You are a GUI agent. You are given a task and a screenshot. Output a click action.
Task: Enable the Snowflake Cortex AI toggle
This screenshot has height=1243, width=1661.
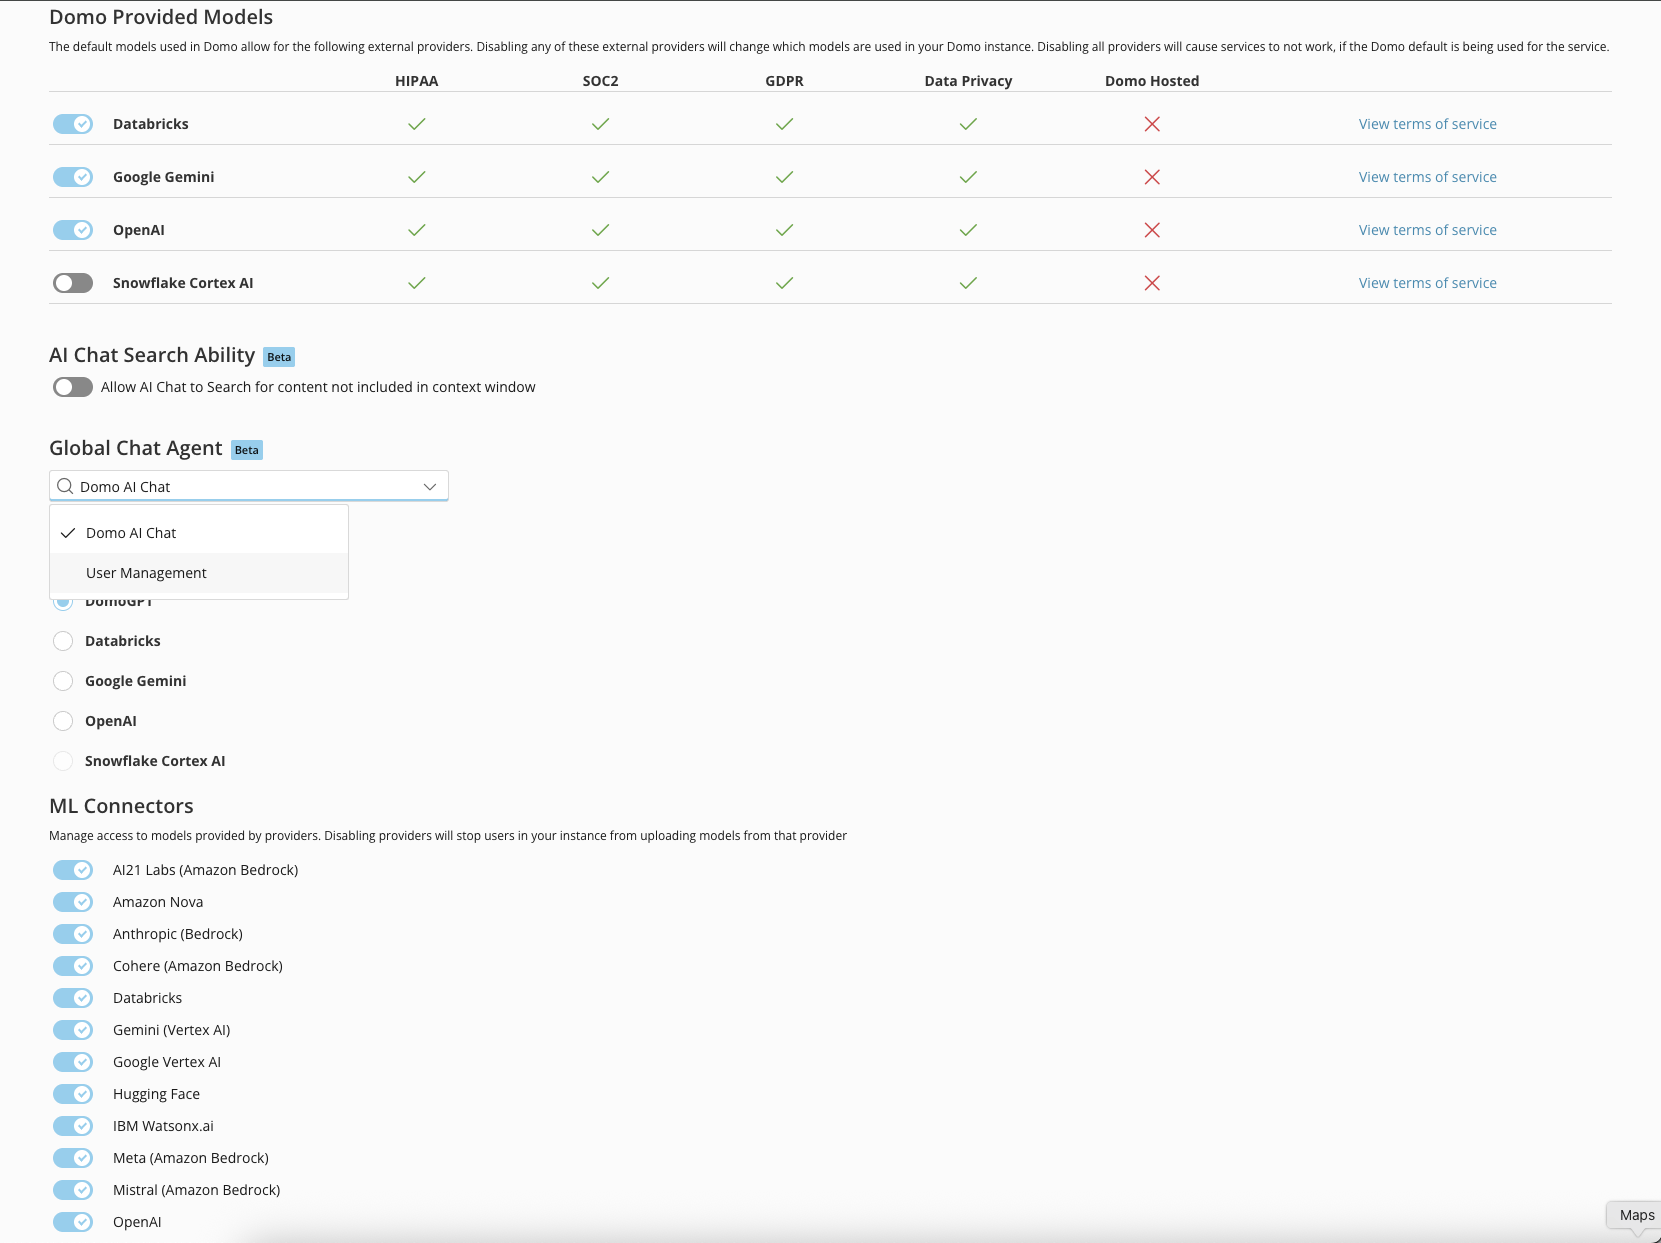point(73,283)
